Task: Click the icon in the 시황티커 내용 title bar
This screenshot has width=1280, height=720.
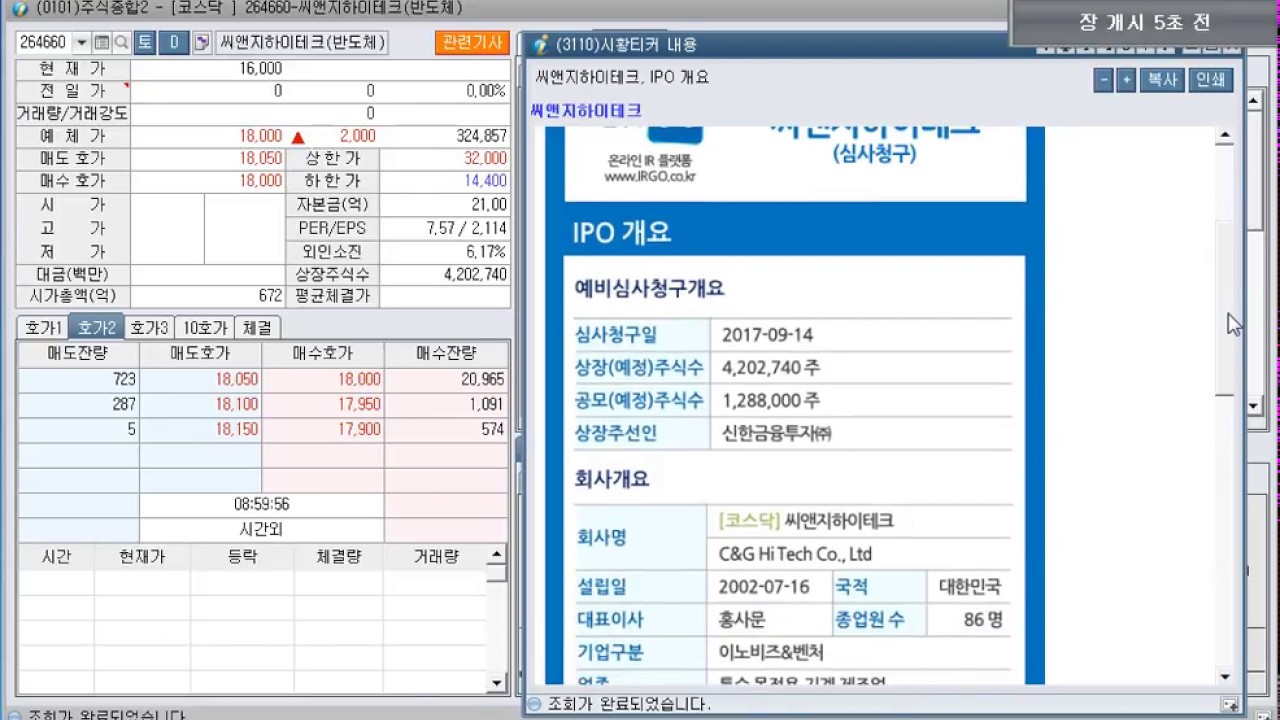Action: pyautogui.click(x=541, y=45)
